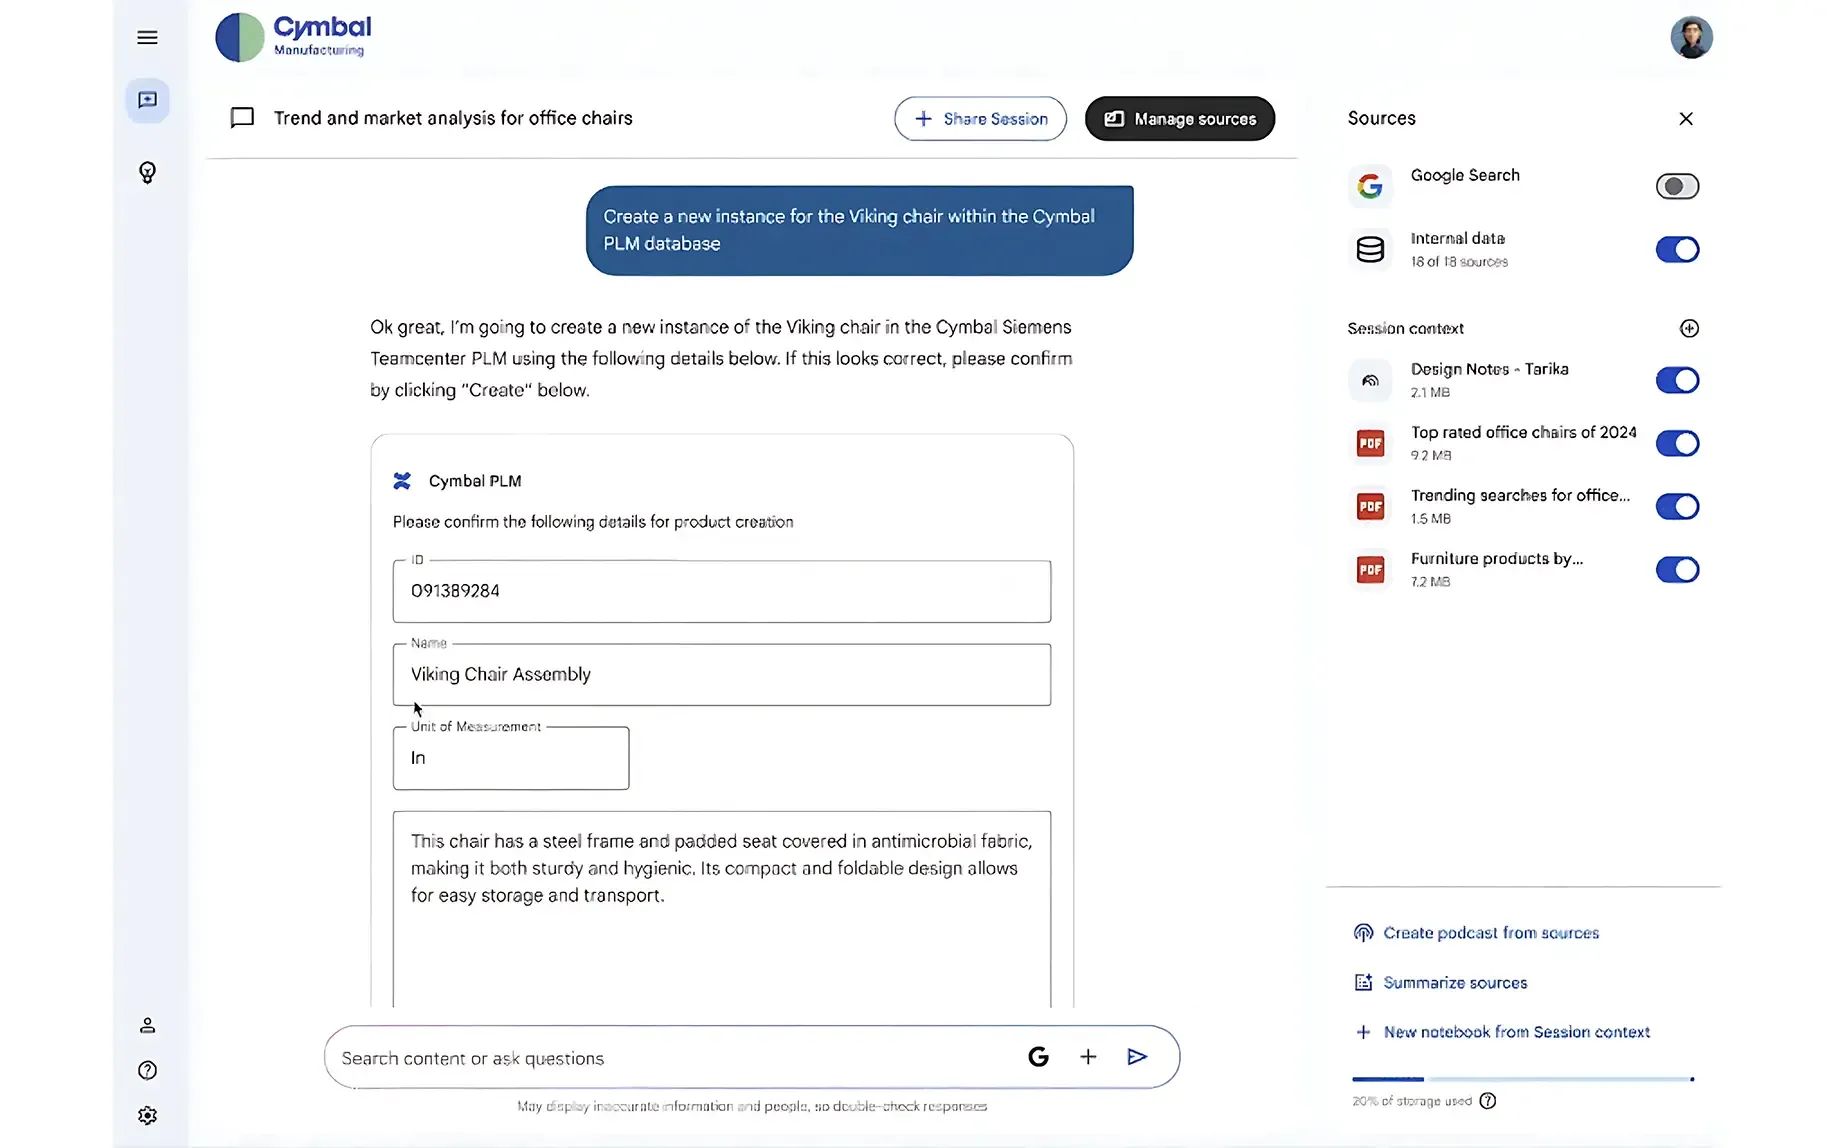Open Manage sources menu
The width and height of the screenshot is (1838, 1148).
[x=1179, y=118]
